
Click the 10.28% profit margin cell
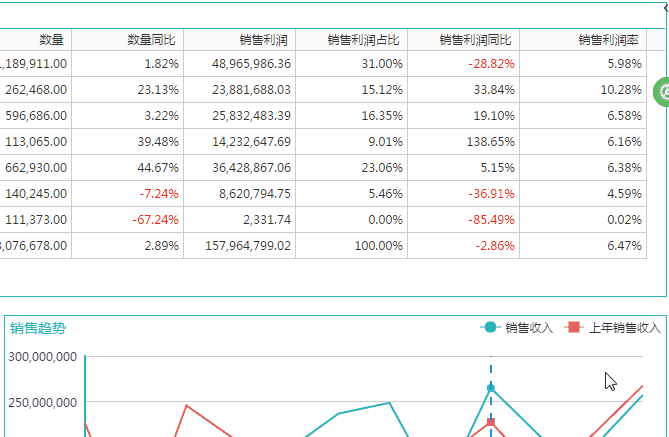(x=620, y=90)
